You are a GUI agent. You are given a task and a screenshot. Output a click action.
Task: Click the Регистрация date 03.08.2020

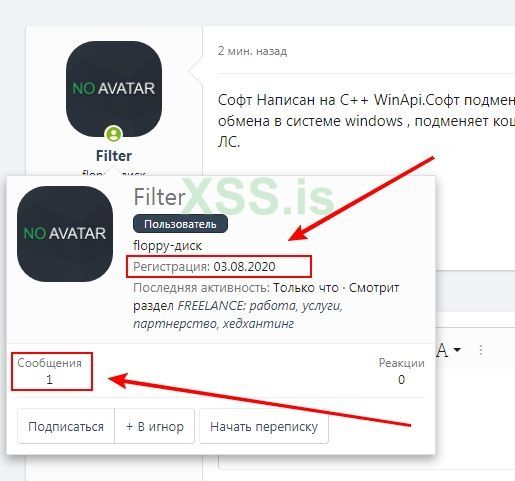tap(244, 266)
